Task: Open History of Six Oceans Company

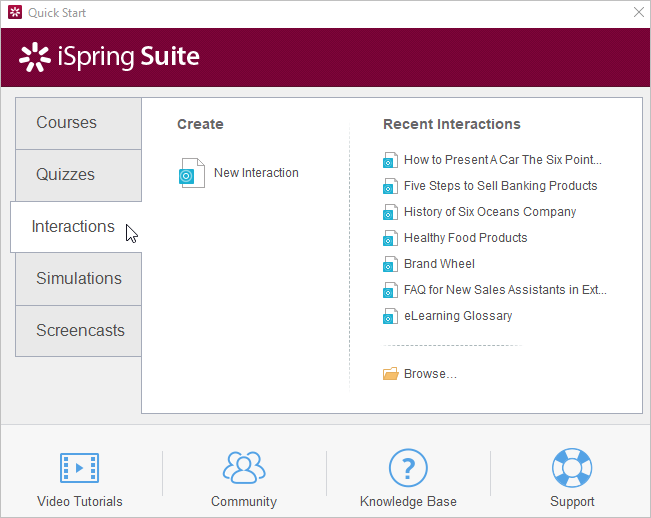Action: pyautogui.click(x=490, y=212)
